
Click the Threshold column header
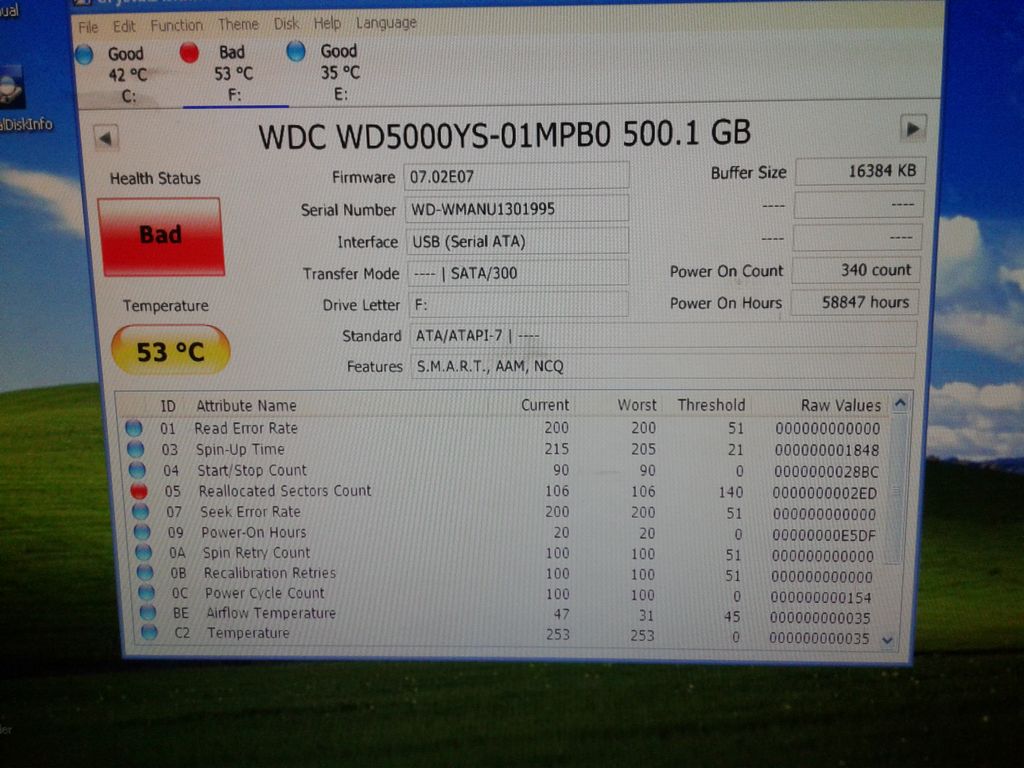pos(711,405)
